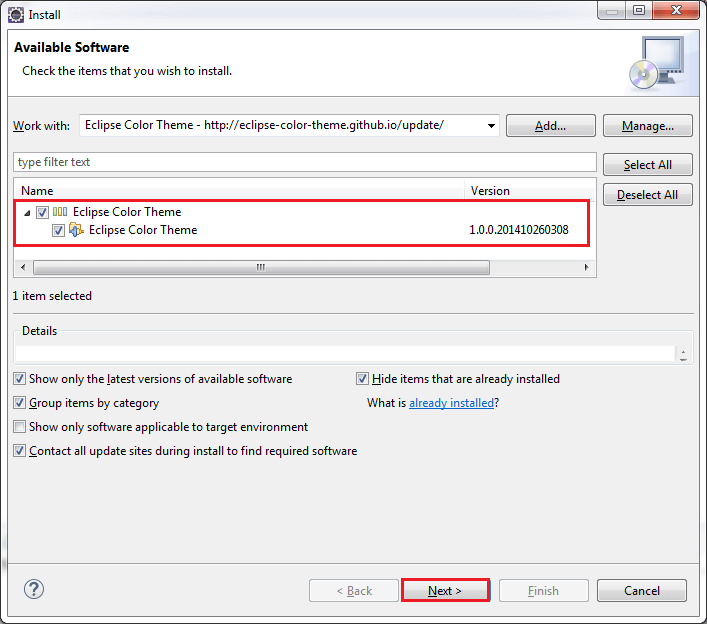Click the plugin feature icon beside the child Eclipse Color Theme
Image resolution: width=707 pixels, height=624 pixels.
(x=76, y=229)
